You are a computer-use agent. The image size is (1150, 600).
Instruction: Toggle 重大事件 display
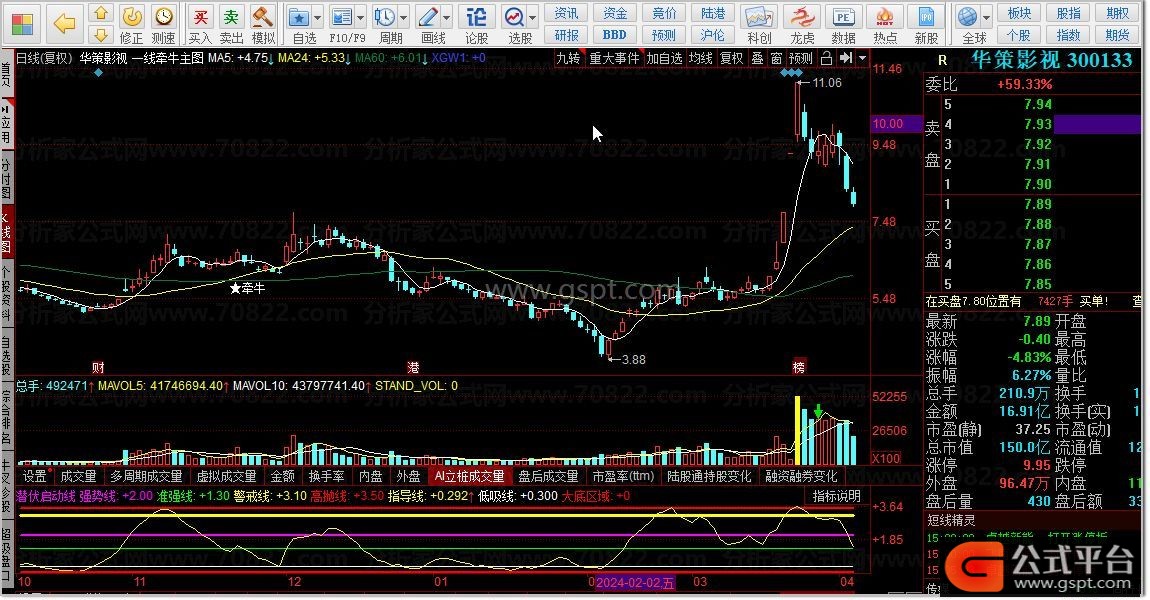[614, 58]
